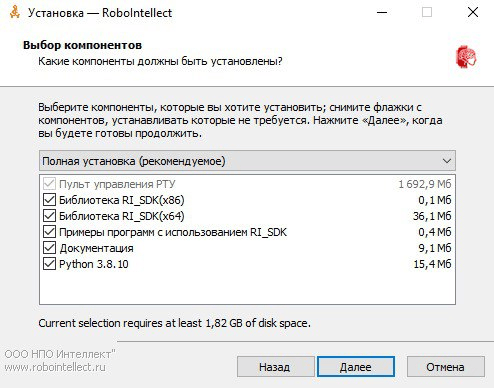The height and width of the screenshot is (388, 494).
Task: Open the www.robointellect.ru link
Action: coord(55,367)
